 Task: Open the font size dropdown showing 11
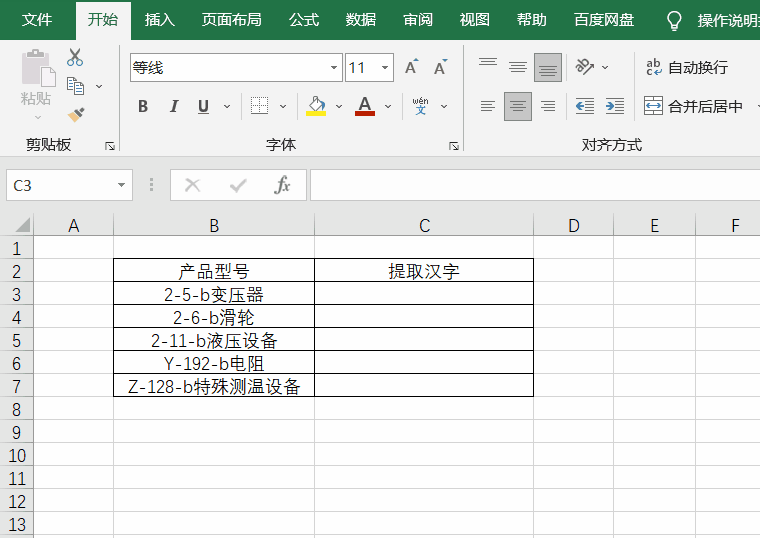coord(385,67)
